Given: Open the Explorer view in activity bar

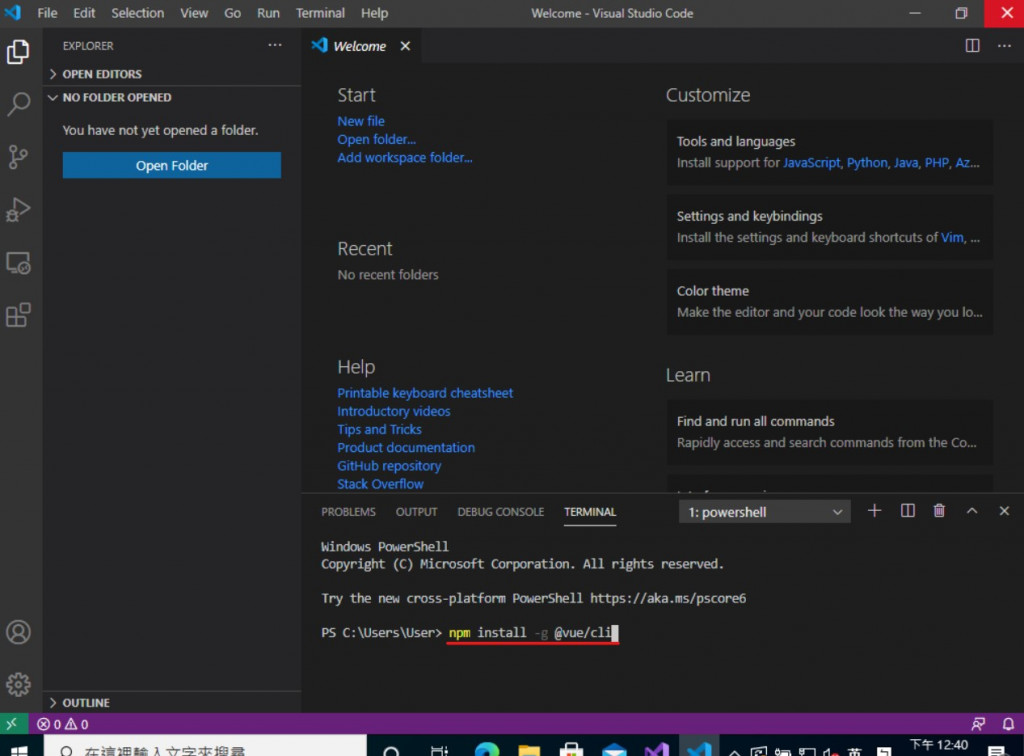Looking at the screenshot, I should click(x=18, y=52).
